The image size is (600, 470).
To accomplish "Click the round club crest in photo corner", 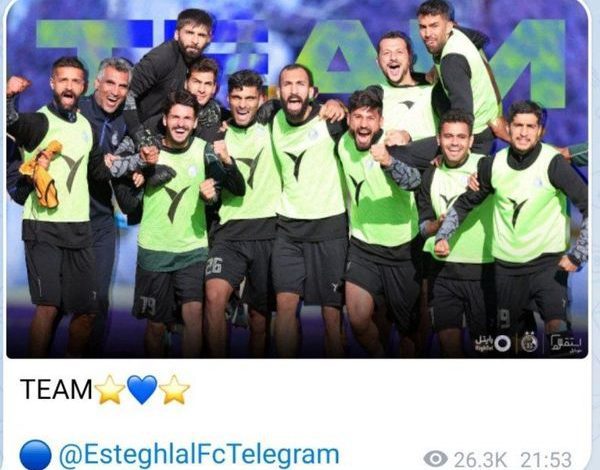I will 529,342.
